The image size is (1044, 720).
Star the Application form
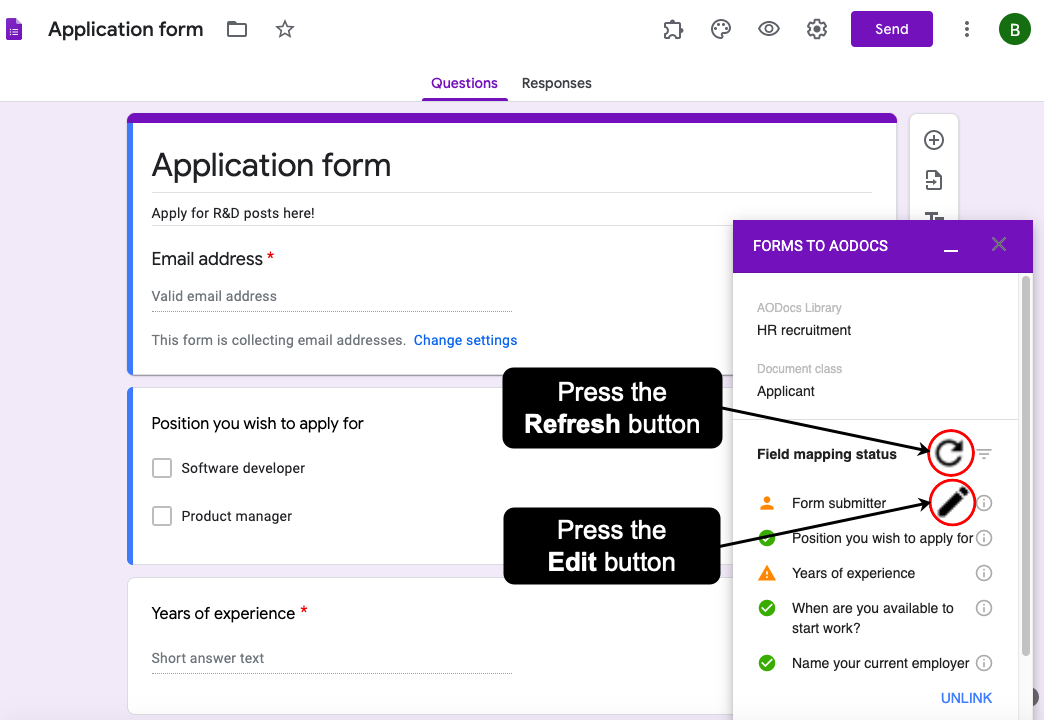[285, 29]
